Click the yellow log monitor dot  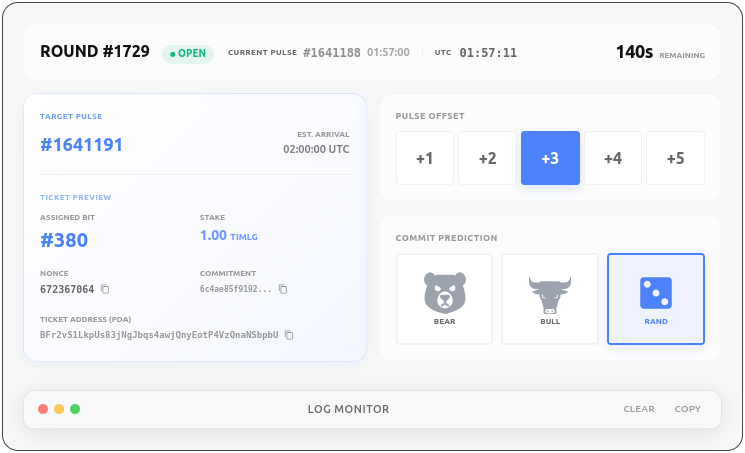point(59,409)
